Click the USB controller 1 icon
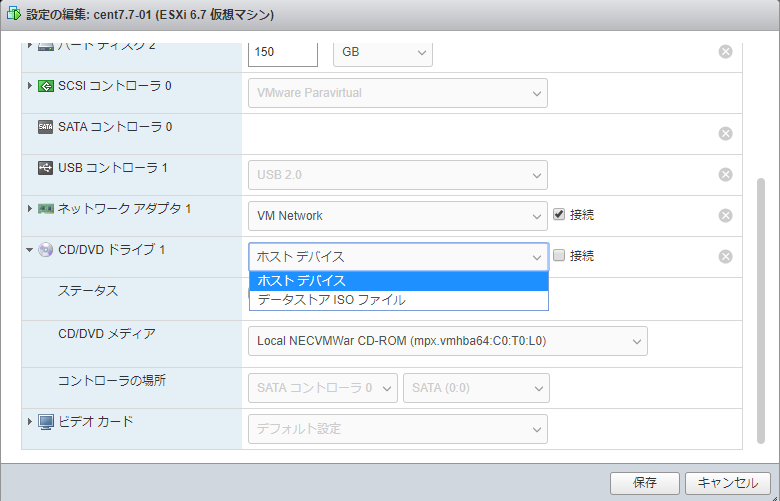The width and height of the screenshot is (780, 501). (45, 168)
